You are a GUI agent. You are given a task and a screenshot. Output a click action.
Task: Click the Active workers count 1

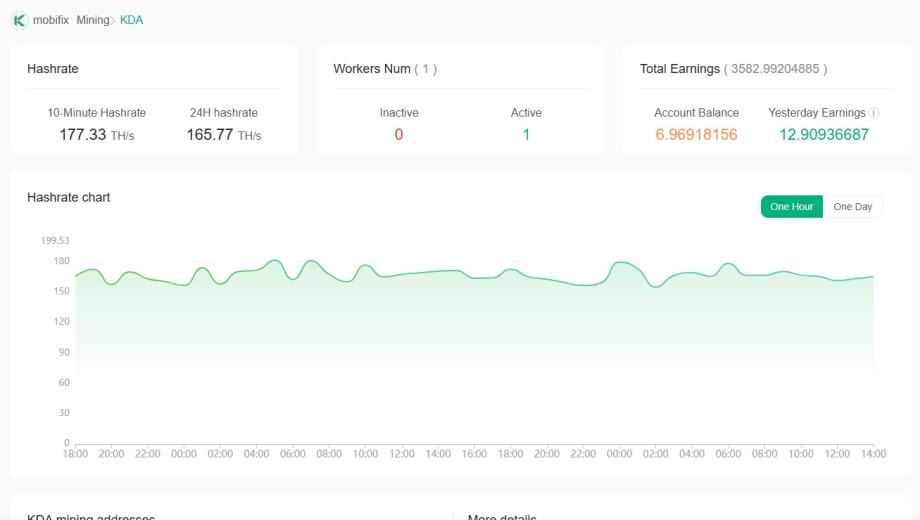coord(526,135)
